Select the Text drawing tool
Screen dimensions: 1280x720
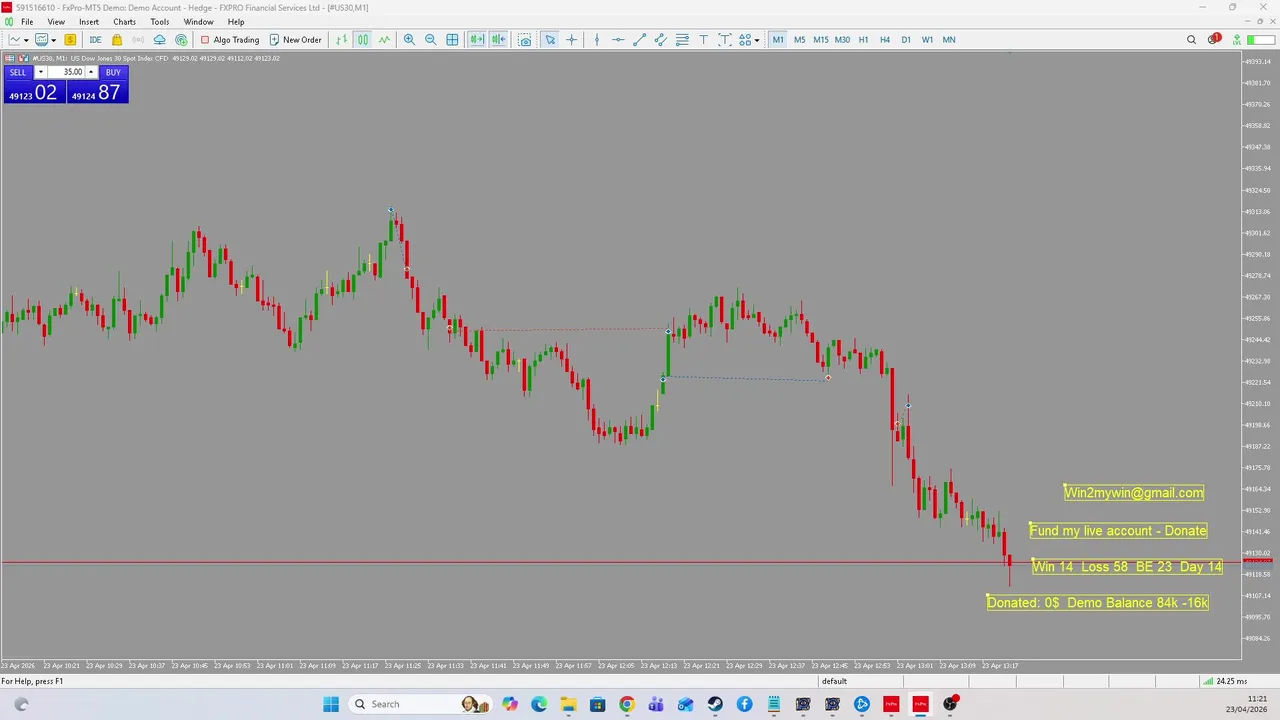pyautogui.click(x=703, y=40)
